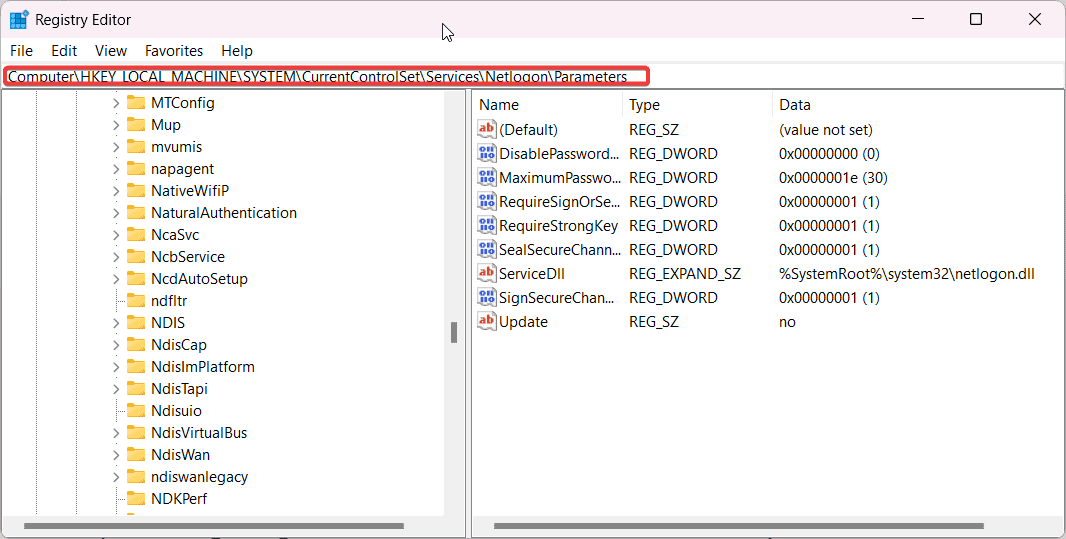The height and width of the screenshot is (539, 1066).
Task: Click the MaximumPasswo DWORD value icon
Action: 487,177
